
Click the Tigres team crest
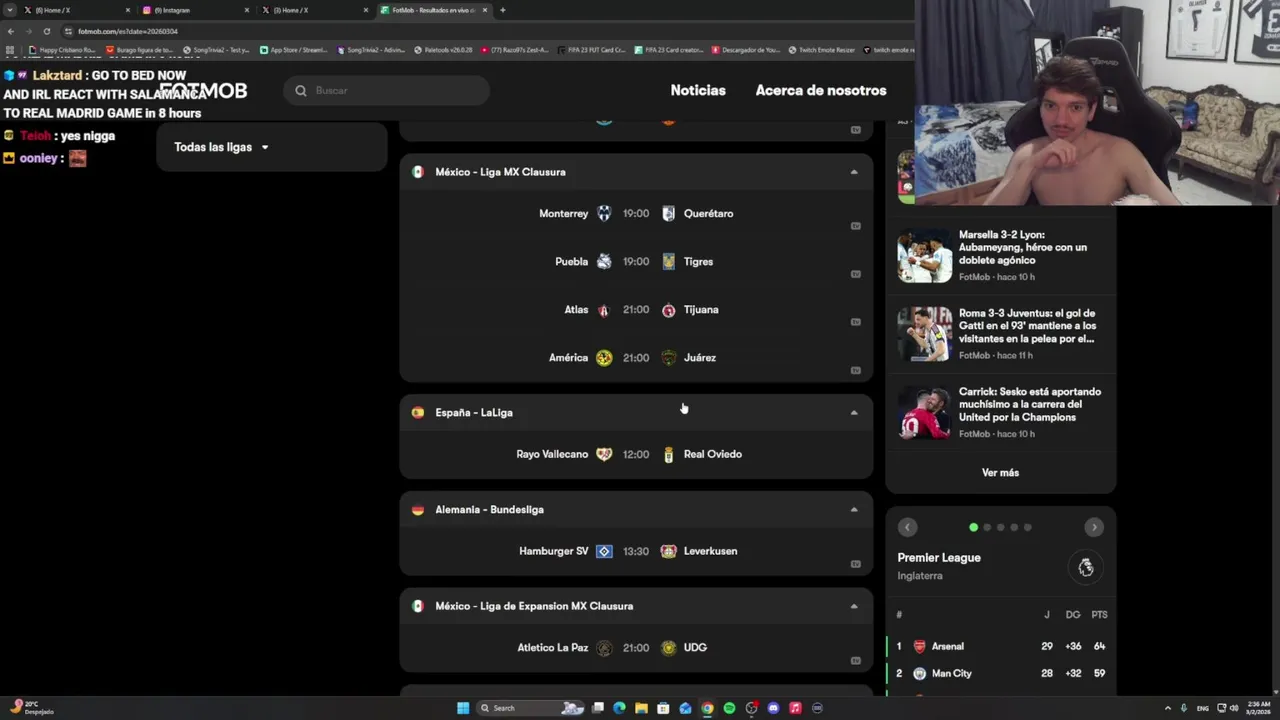(x=668, y=261)
